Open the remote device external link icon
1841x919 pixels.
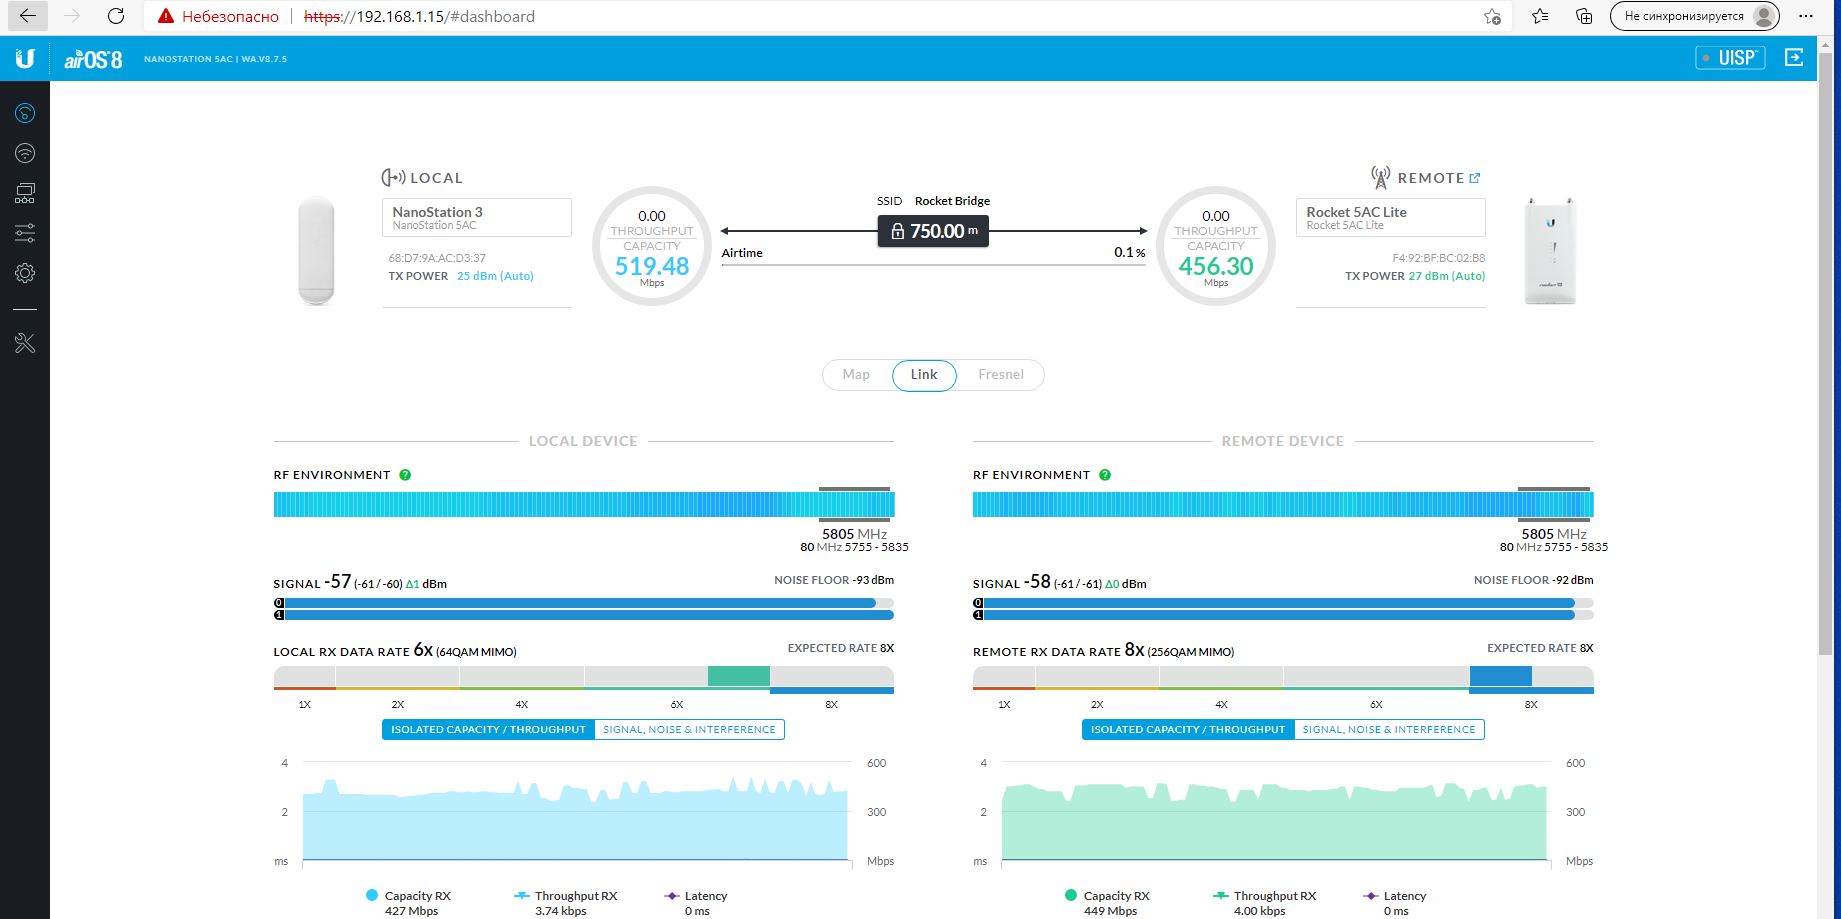pyautogui.click(x=1474, y=178)
